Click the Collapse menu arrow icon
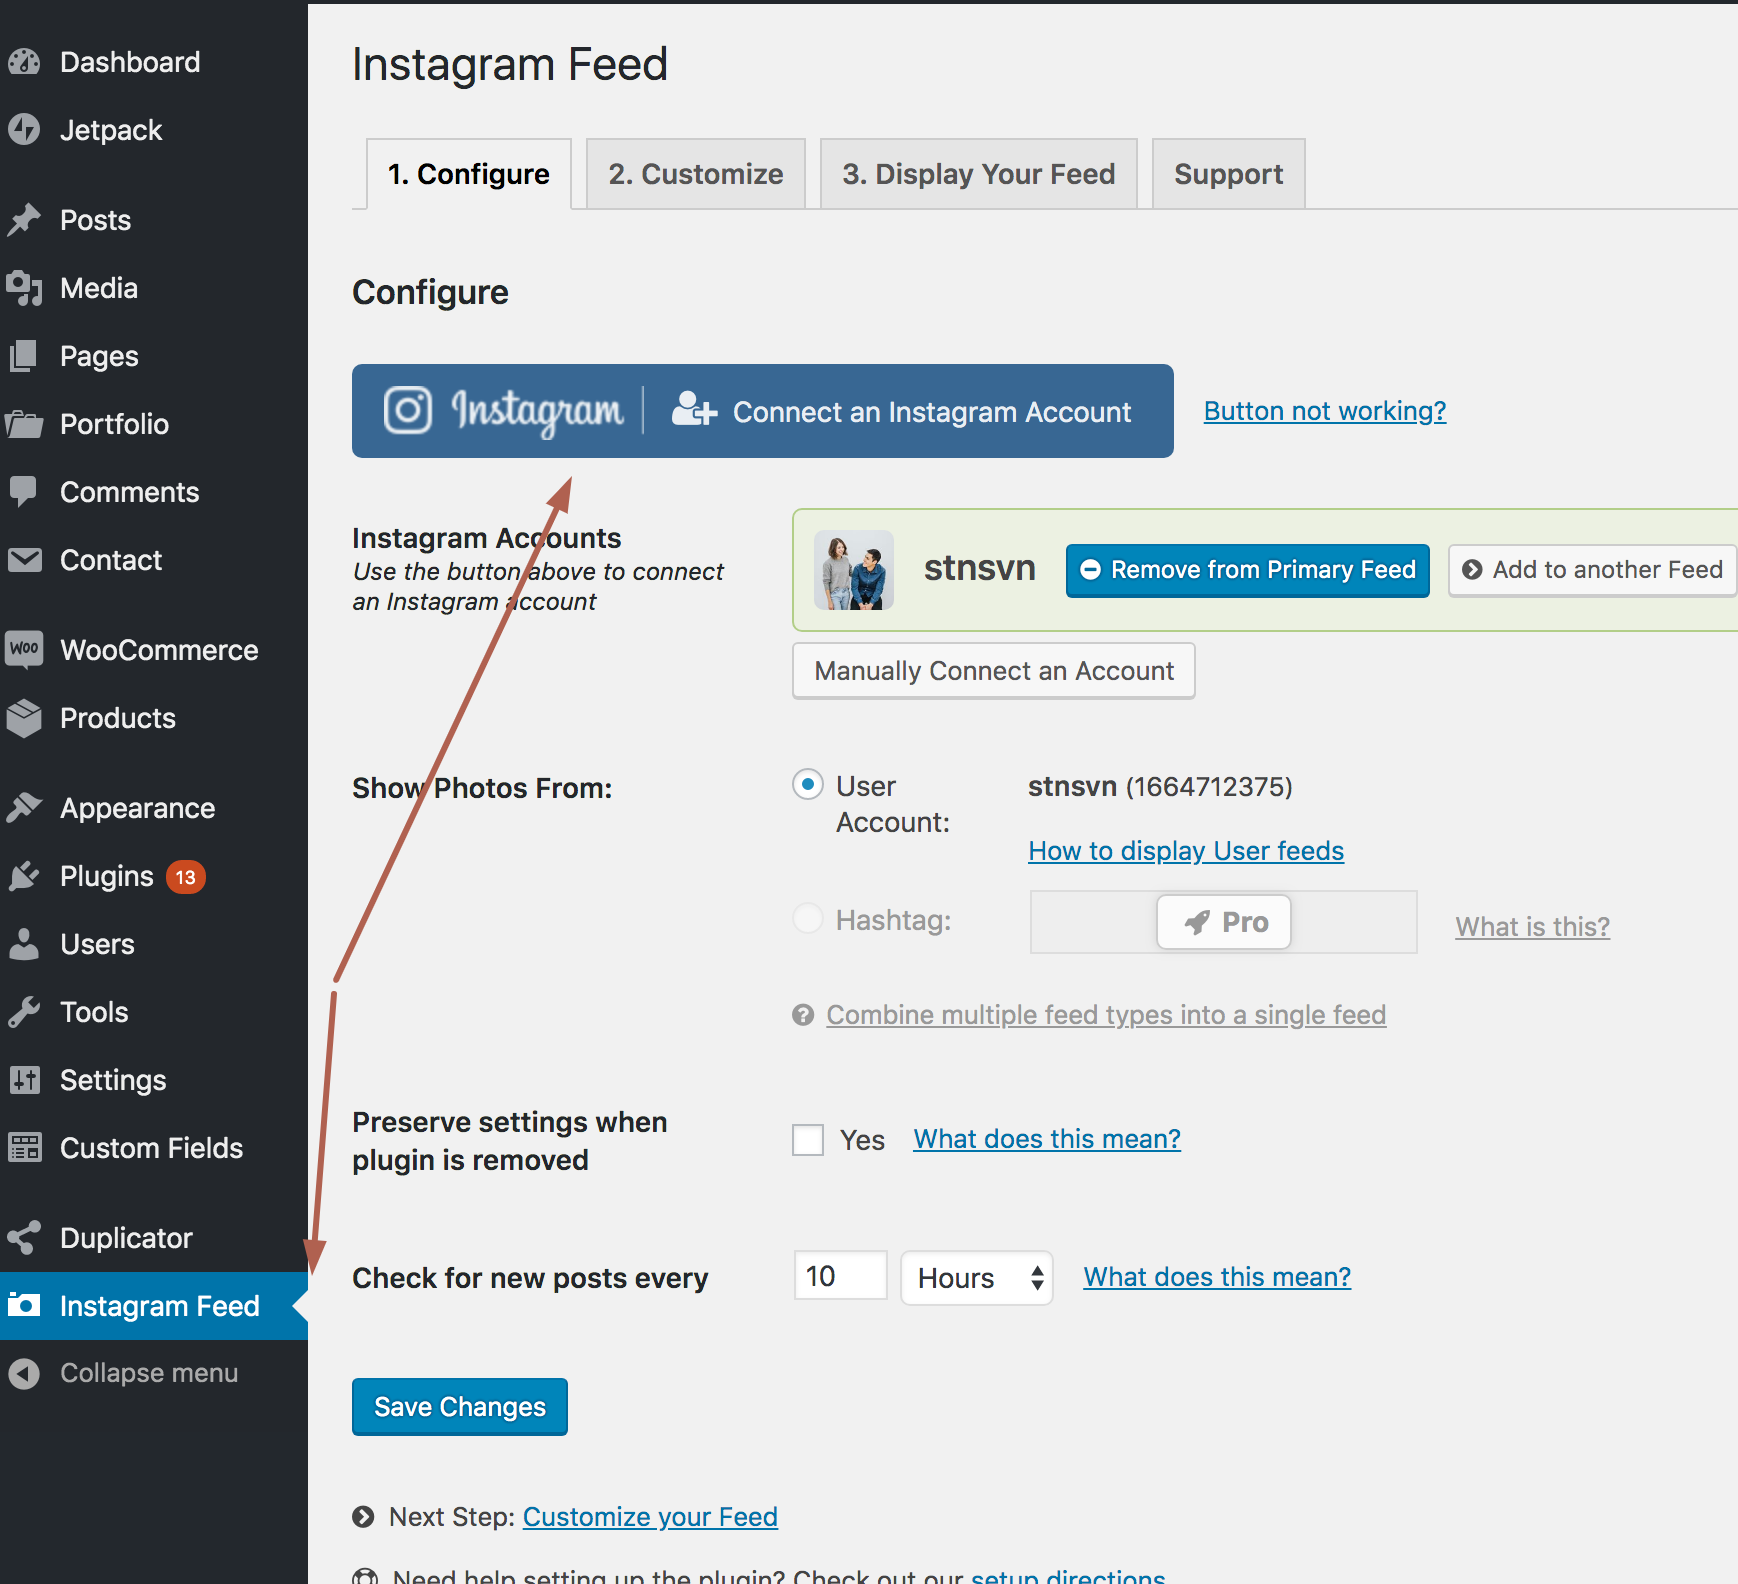This screenshot has width=1738, height=1584. [24, 1373]
